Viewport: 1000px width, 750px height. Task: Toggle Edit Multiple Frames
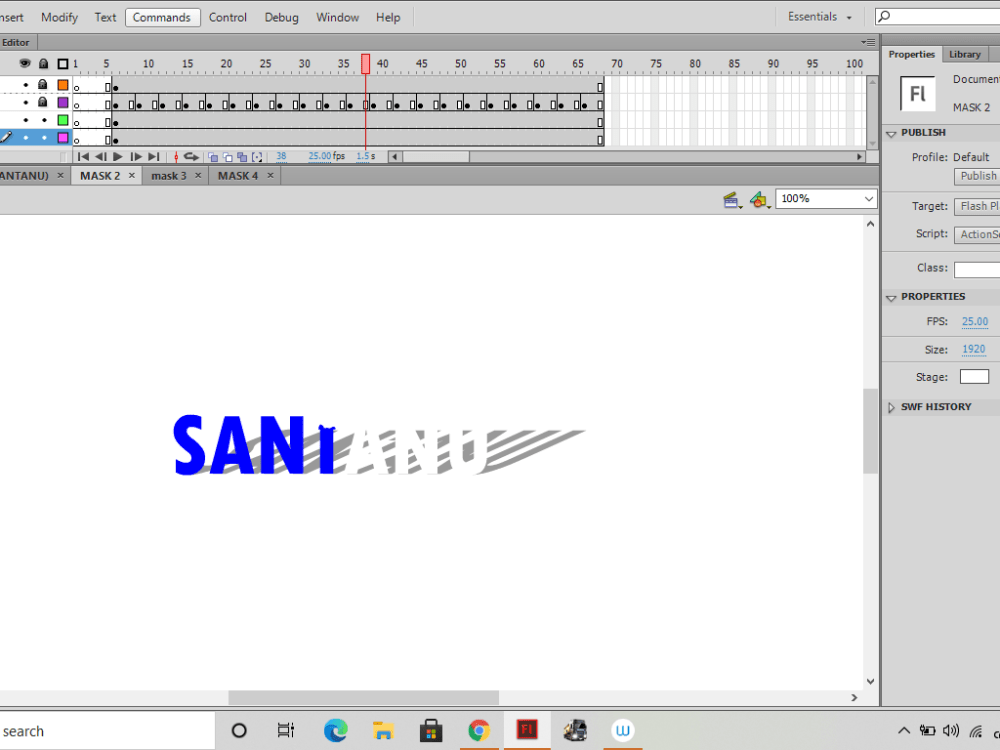(x=242, y=157)
